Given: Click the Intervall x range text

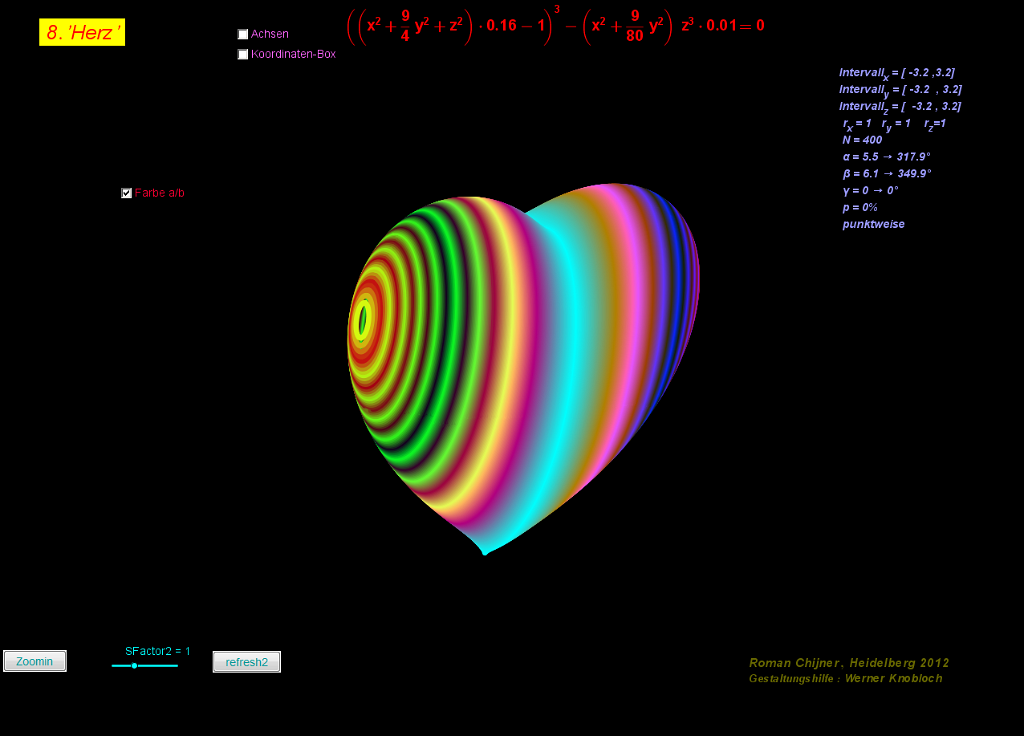Looking at the screenshot, I should click(896, 73).
